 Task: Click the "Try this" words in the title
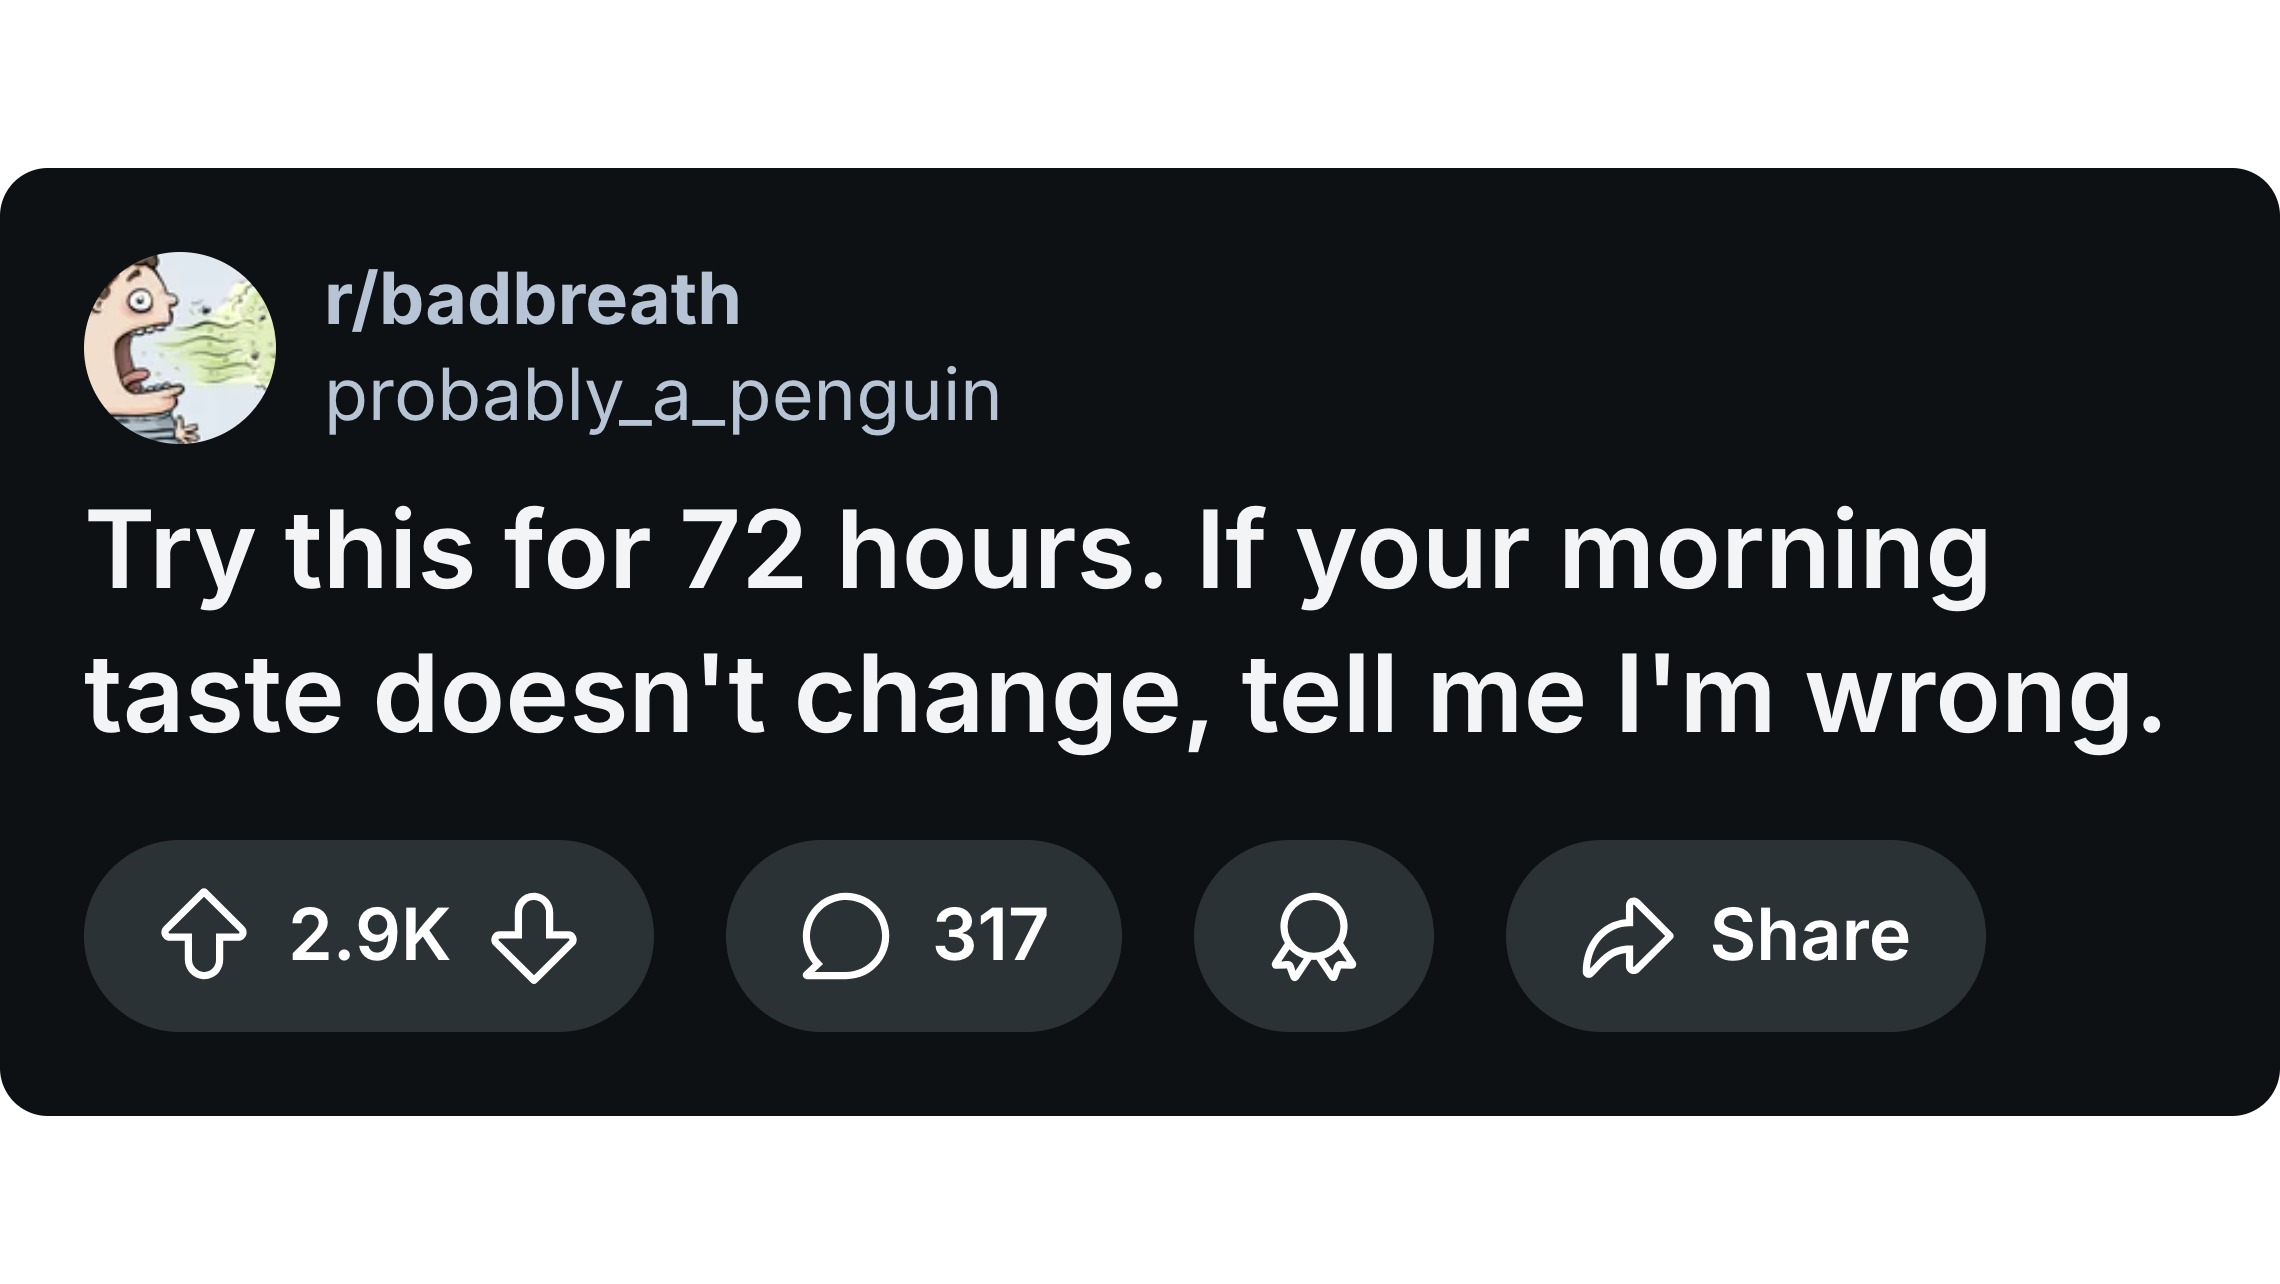pyautogui.click(x=280, y=551)
